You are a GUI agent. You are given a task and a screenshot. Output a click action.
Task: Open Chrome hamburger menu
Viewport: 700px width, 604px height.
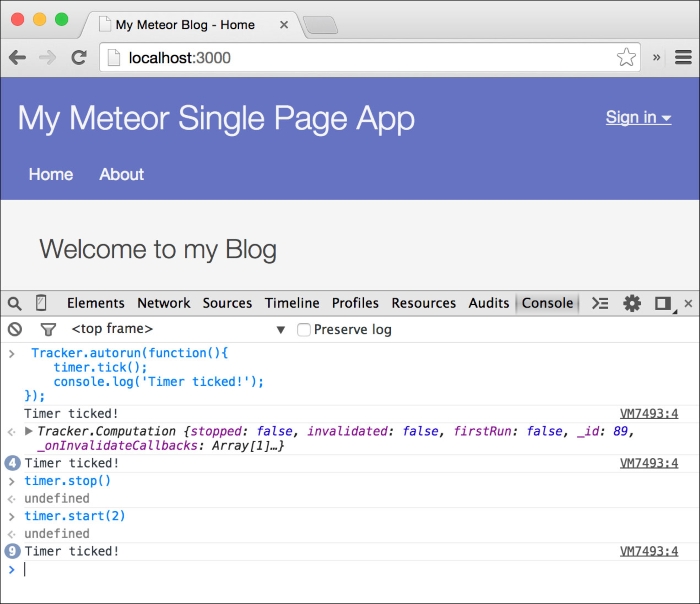(x=683, y=58)
